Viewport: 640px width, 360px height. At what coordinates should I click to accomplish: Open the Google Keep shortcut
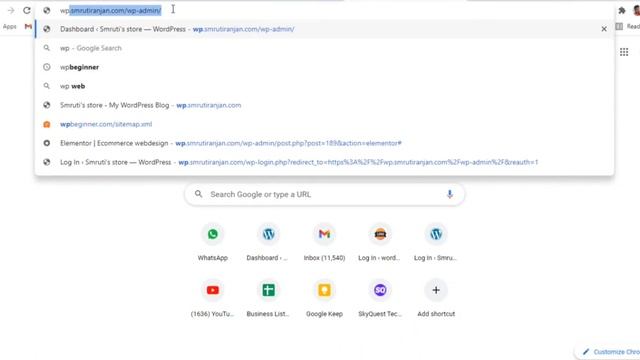pos(324,298)
